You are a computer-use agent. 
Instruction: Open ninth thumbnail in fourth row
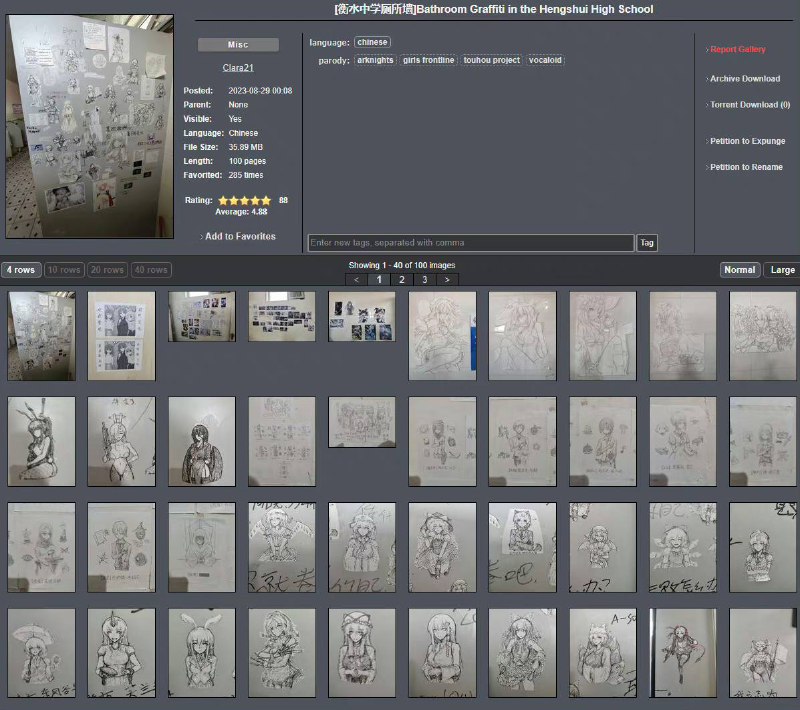[x=683, y=653]
